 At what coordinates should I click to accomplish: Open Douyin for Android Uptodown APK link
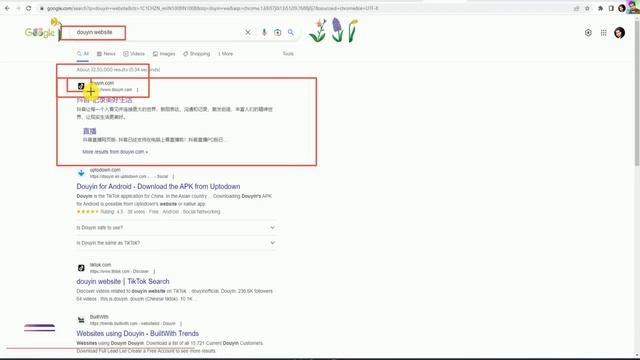(158, 187)
